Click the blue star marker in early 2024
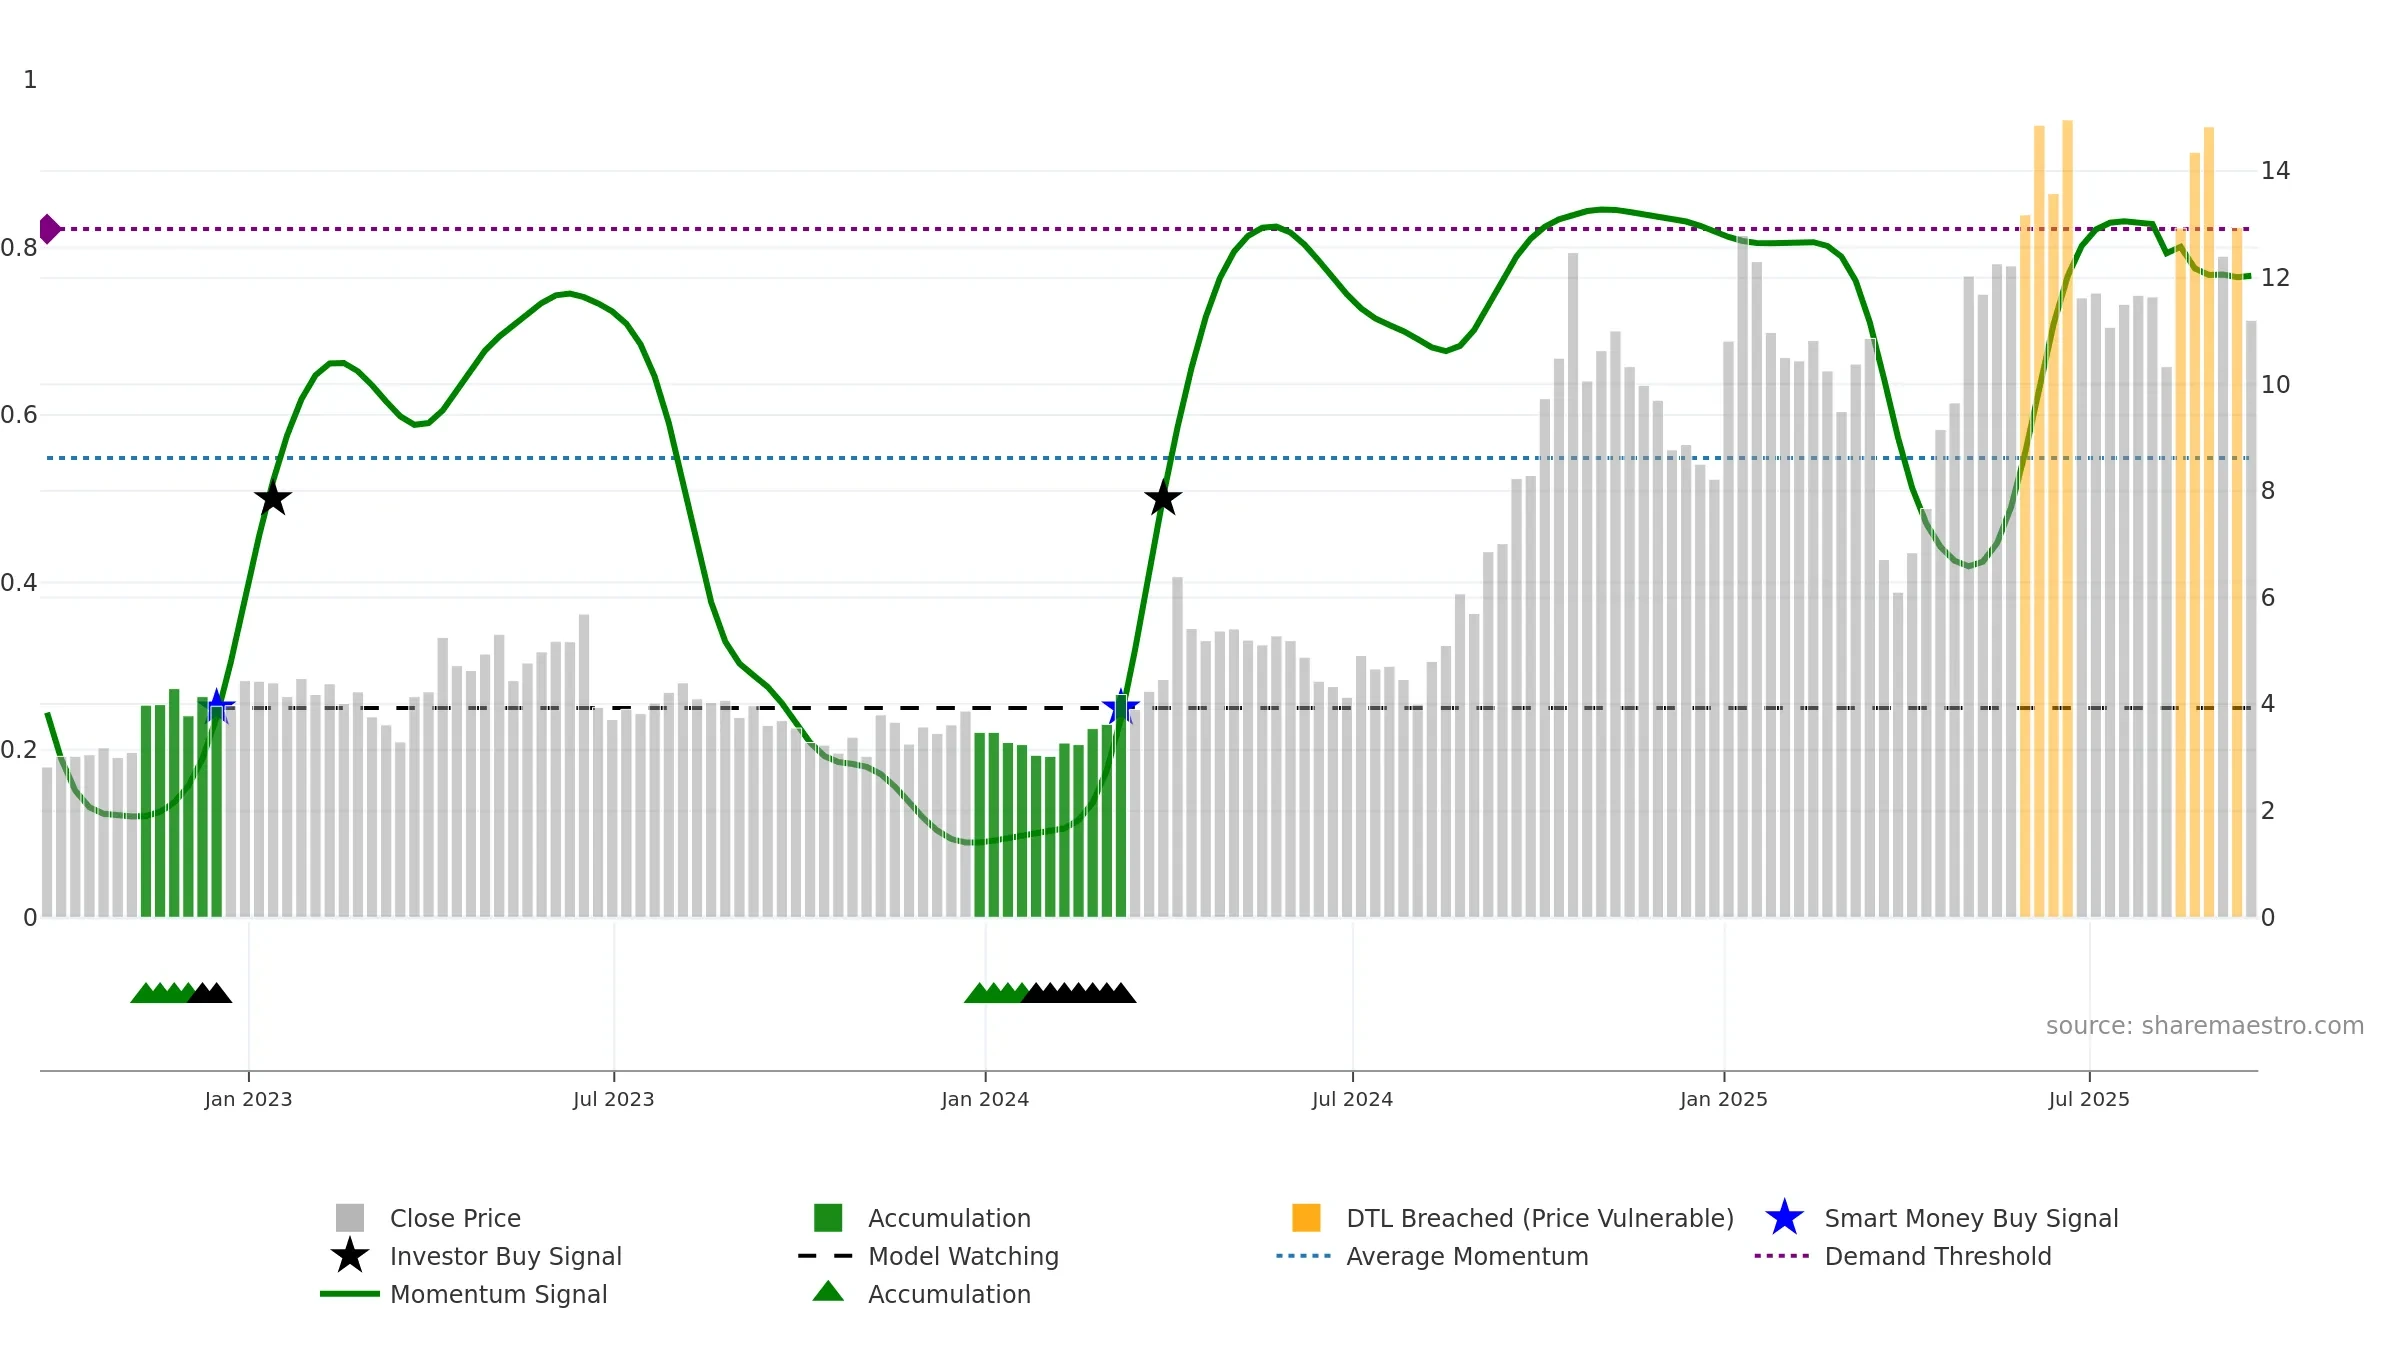The height and width of the screenshot is (1350, 2400). point(1121,708)
